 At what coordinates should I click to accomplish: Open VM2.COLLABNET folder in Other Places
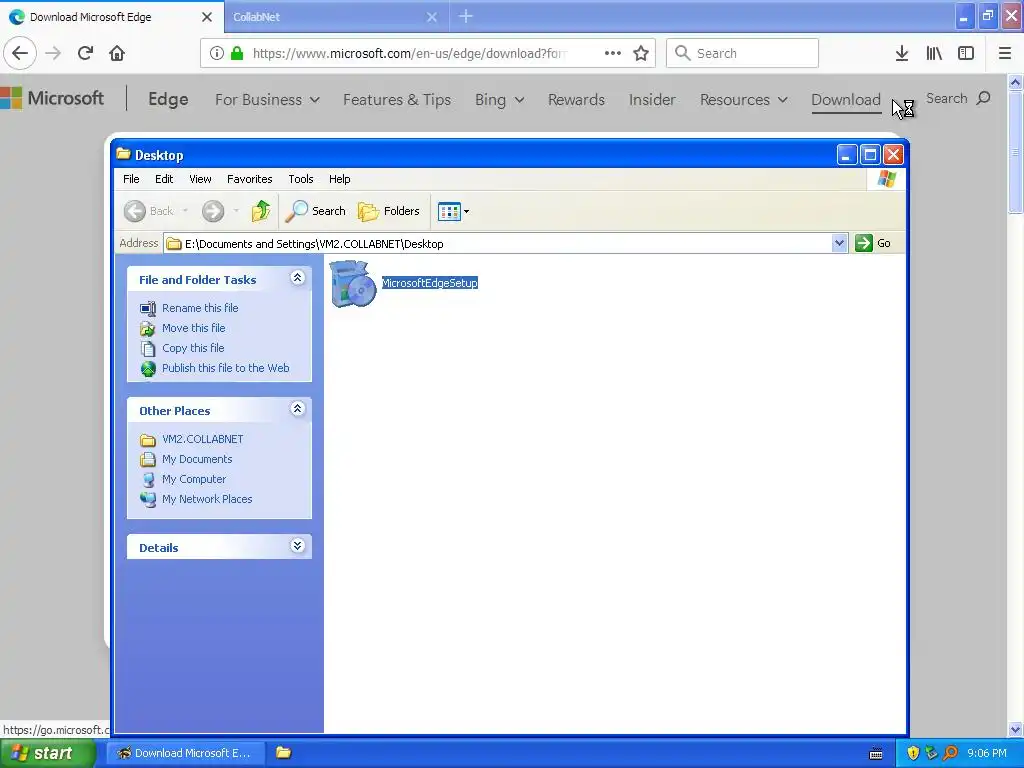(202, 439)
